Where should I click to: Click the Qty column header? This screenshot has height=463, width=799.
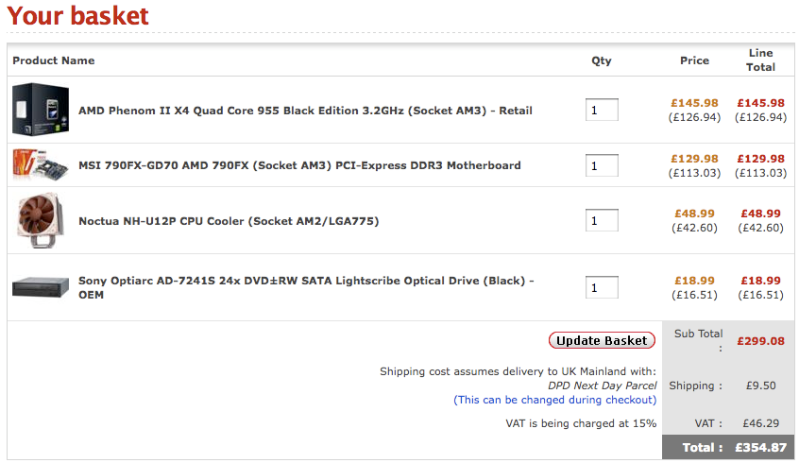(601, 60)
